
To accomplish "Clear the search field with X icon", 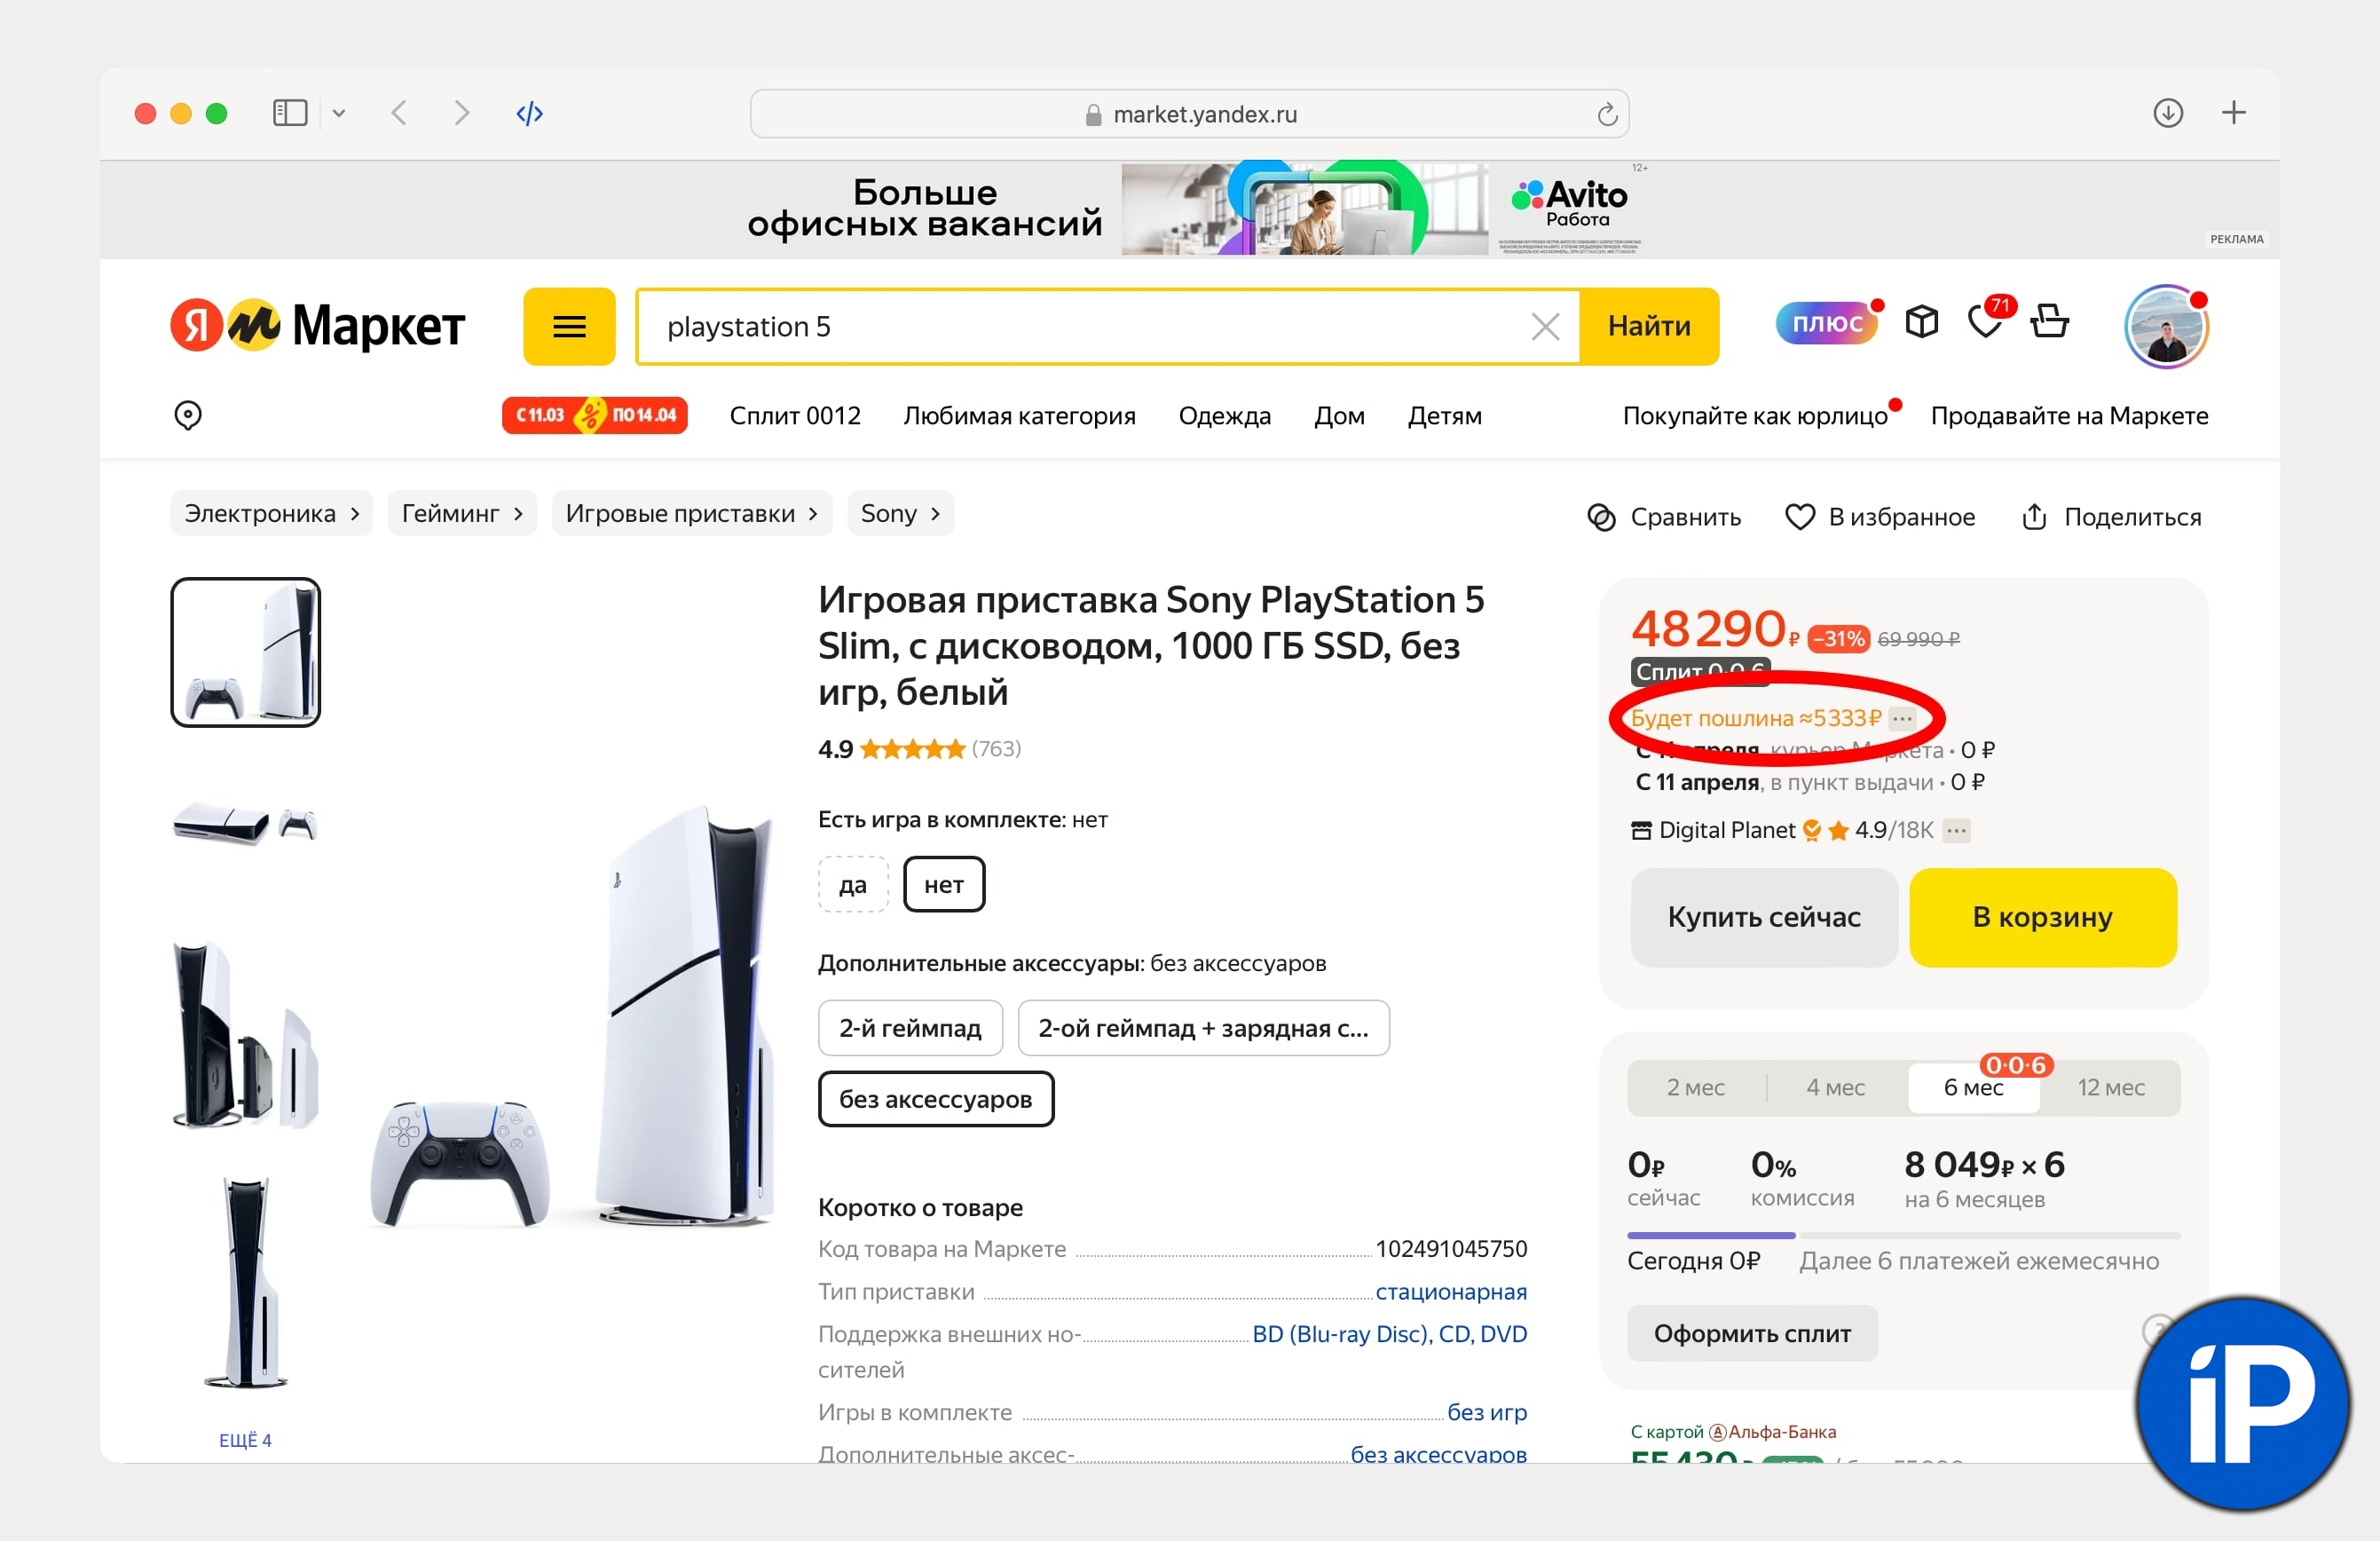I will point(1545,326).
